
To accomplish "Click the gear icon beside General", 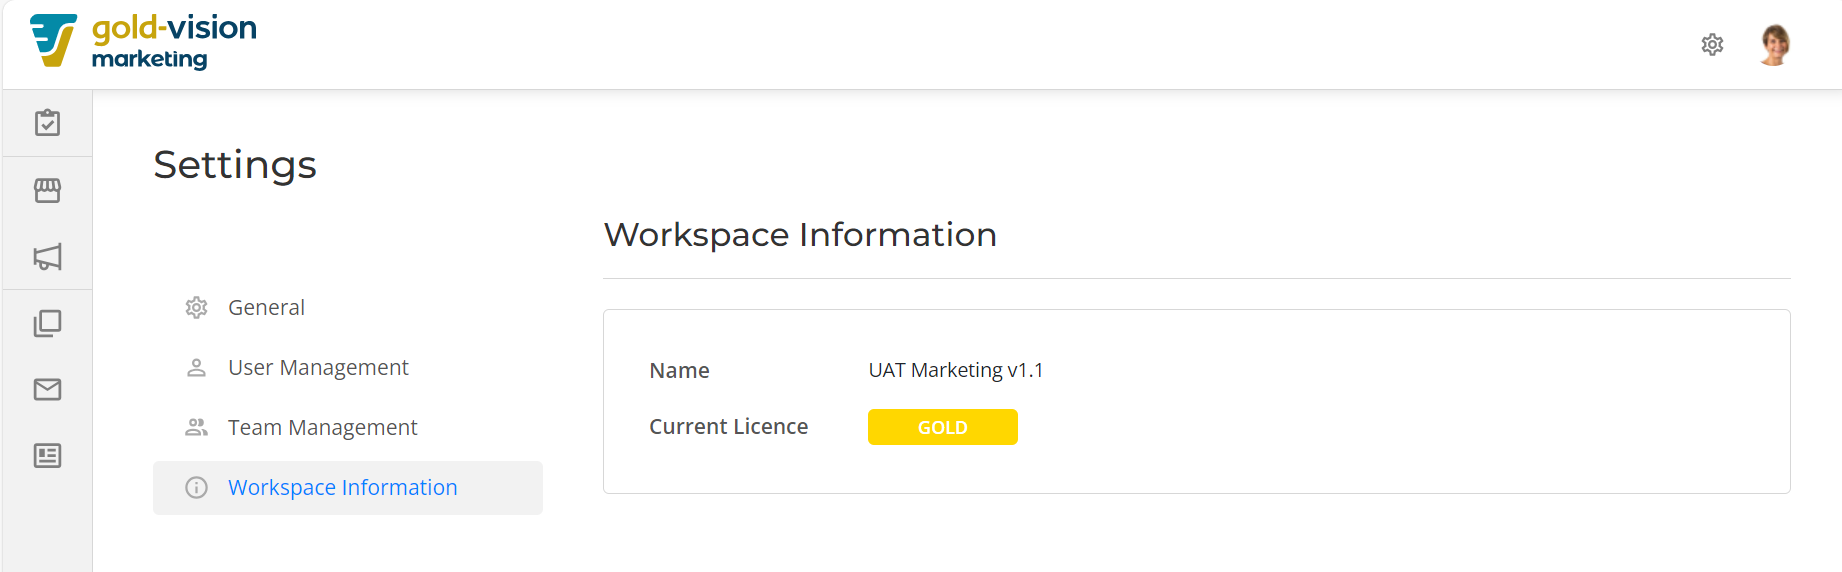I will [196, 308].
